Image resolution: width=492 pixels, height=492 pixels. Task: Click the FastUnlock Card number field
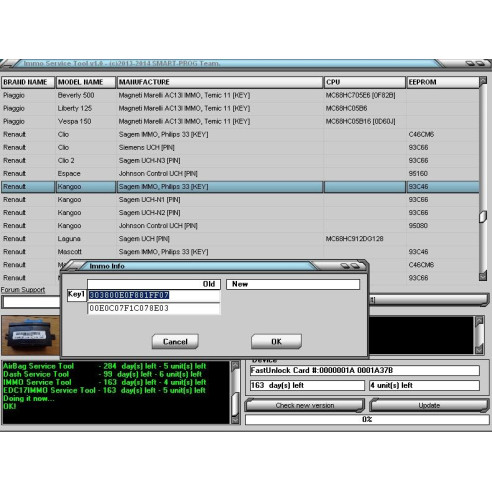[365, 370]
